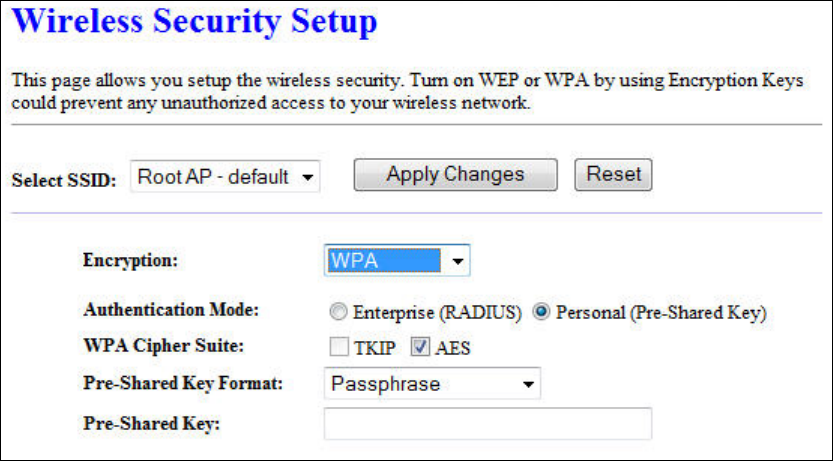
Task: Click the arrow beside Root AP - default
Action: pos(307,178)
